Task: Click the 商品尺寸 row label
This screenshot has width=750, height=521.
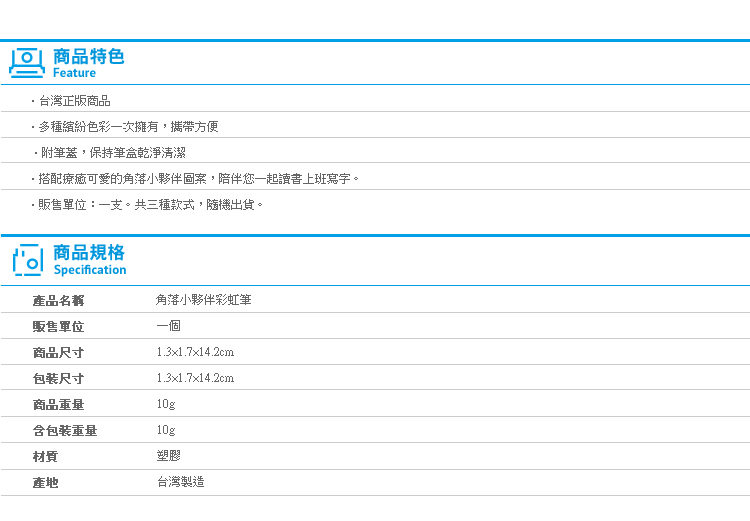Action: coord(58,353)
